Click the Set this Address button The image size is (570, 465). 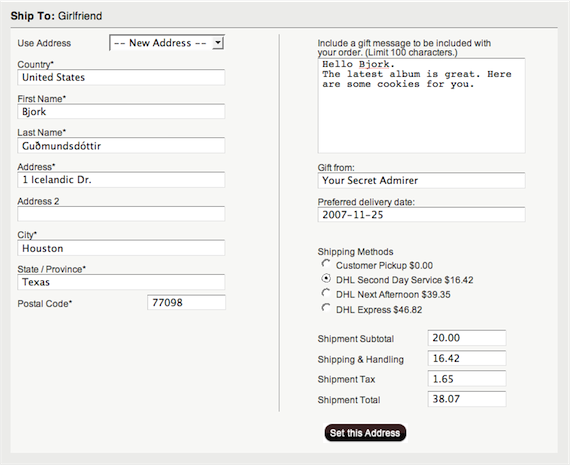coord(365,433)
